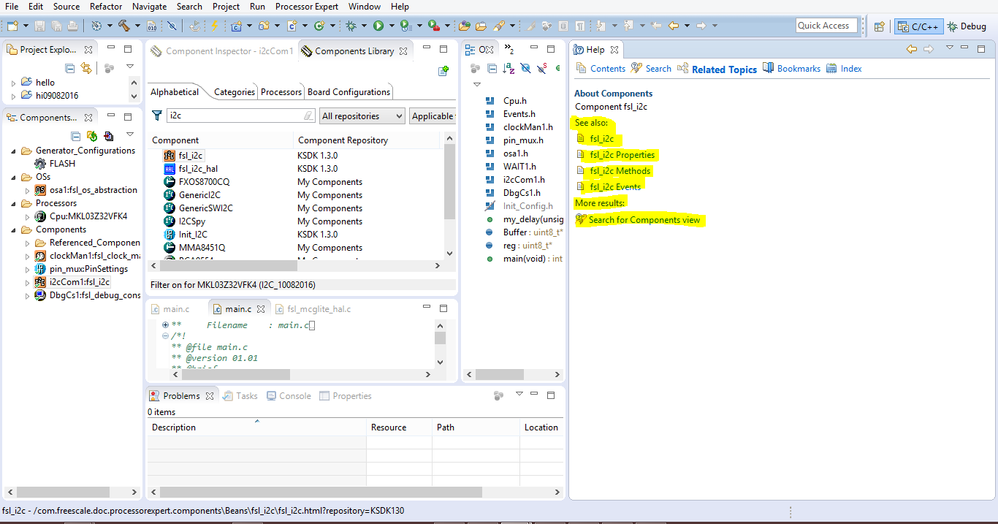This screenshot has height=524, width=998.
Task: Click Collapse All icon in Project Explorer
Action: click(70, 67)
